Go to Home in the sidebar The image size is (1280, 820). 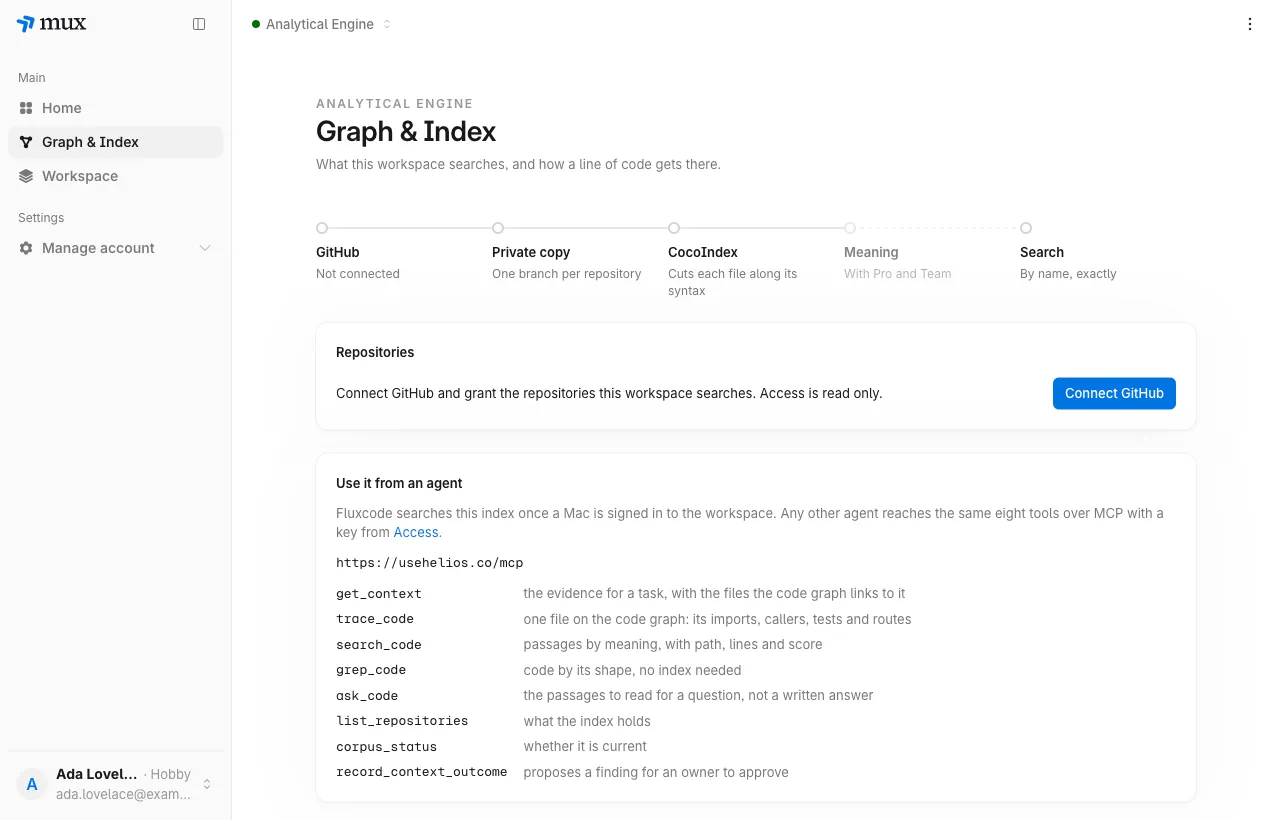(116, 108)
